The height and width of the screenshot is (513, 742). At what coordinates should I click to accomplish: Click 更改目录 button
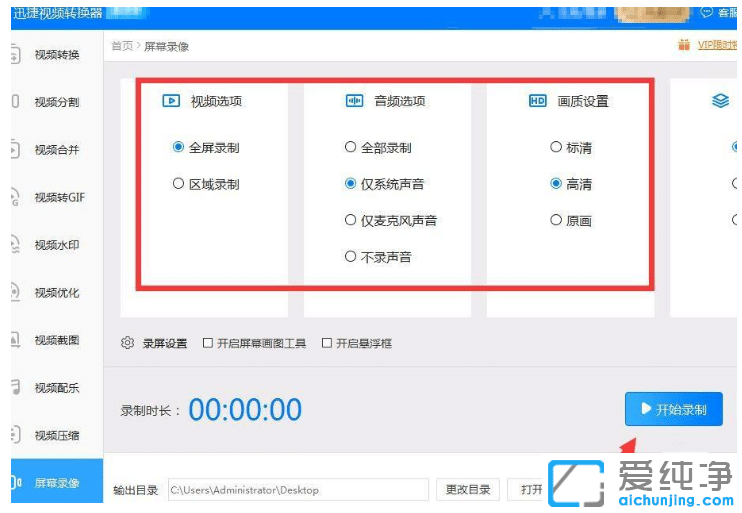coord(468,489)
